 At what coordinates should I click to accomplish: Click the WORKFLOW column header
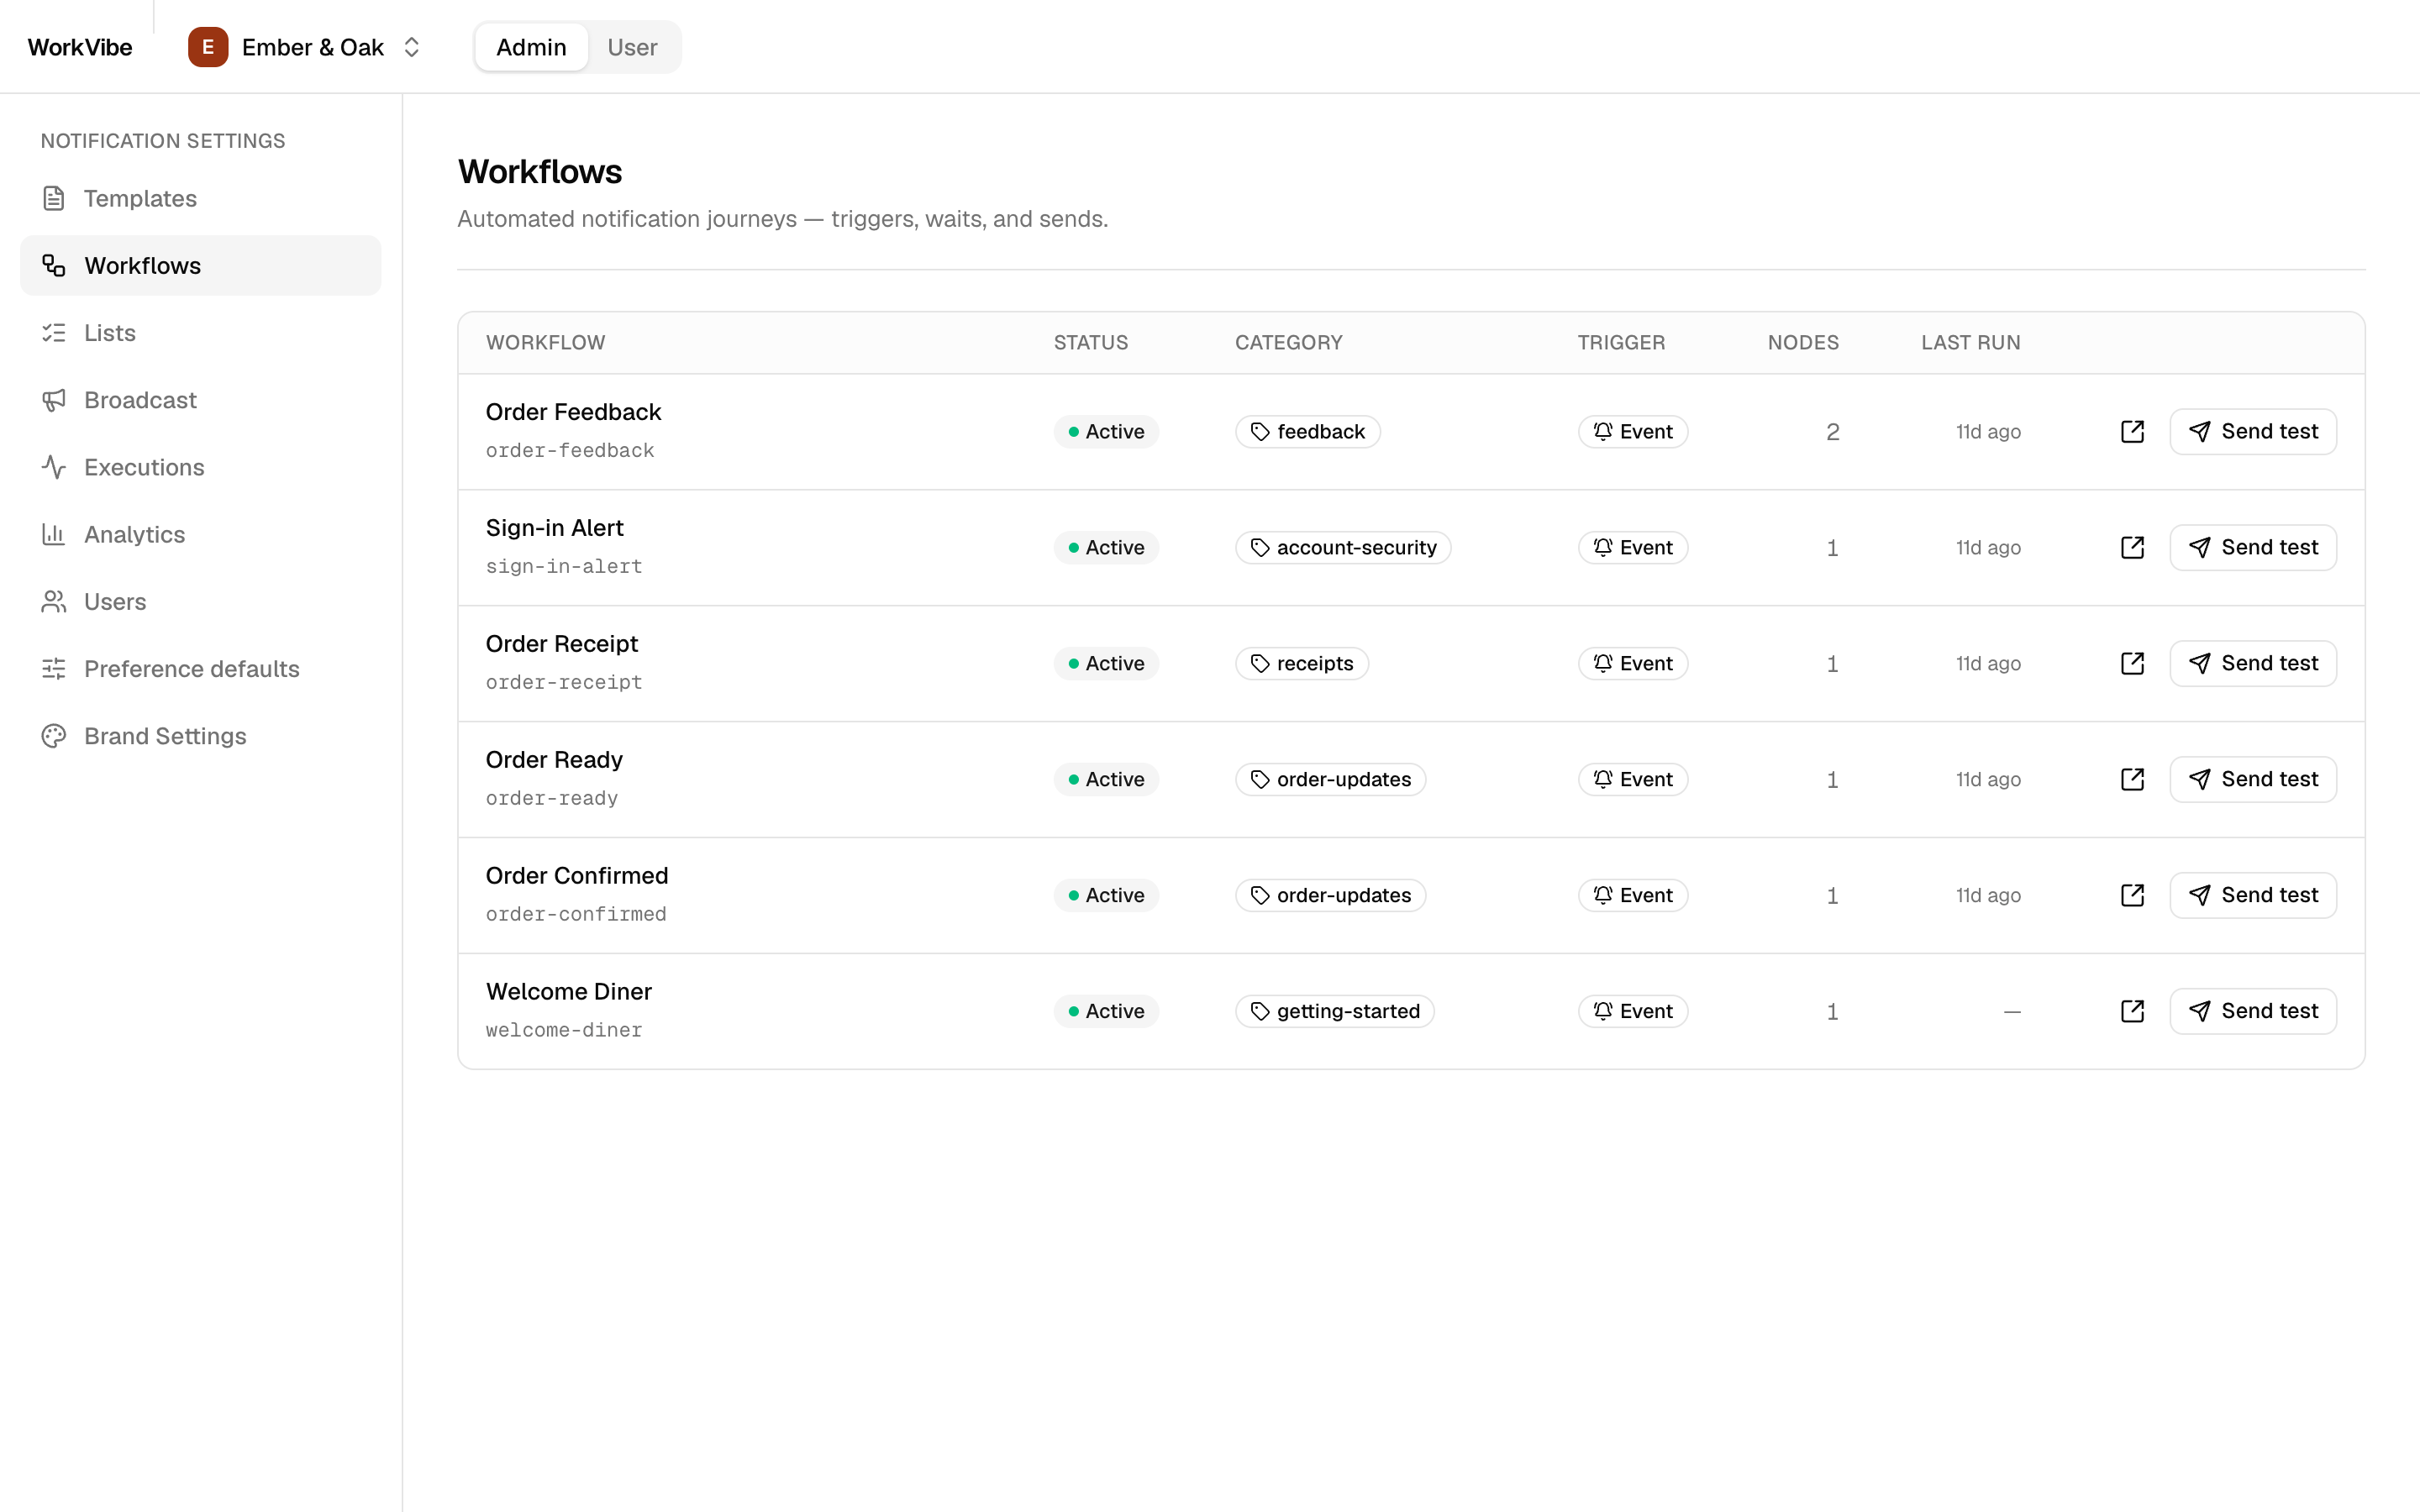(x=545, y=342)
